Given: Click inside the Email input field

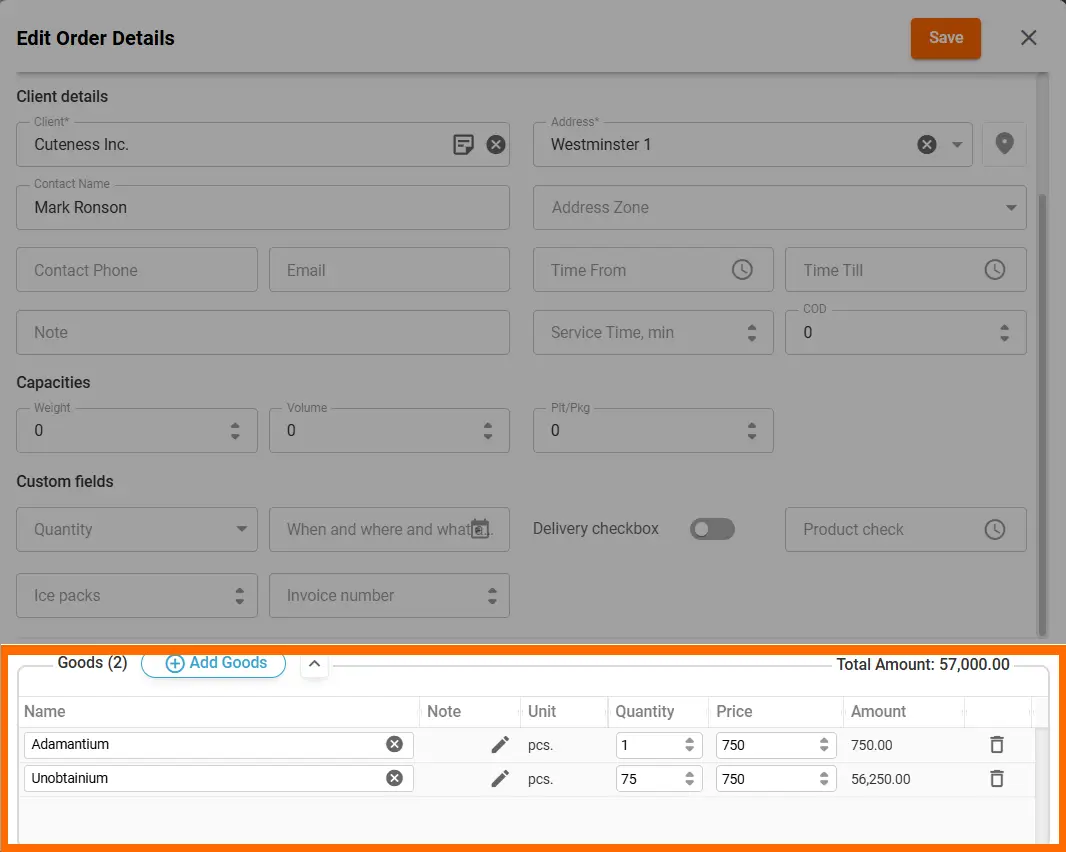Looking at the screenshot, I should (x=389, y=269).
